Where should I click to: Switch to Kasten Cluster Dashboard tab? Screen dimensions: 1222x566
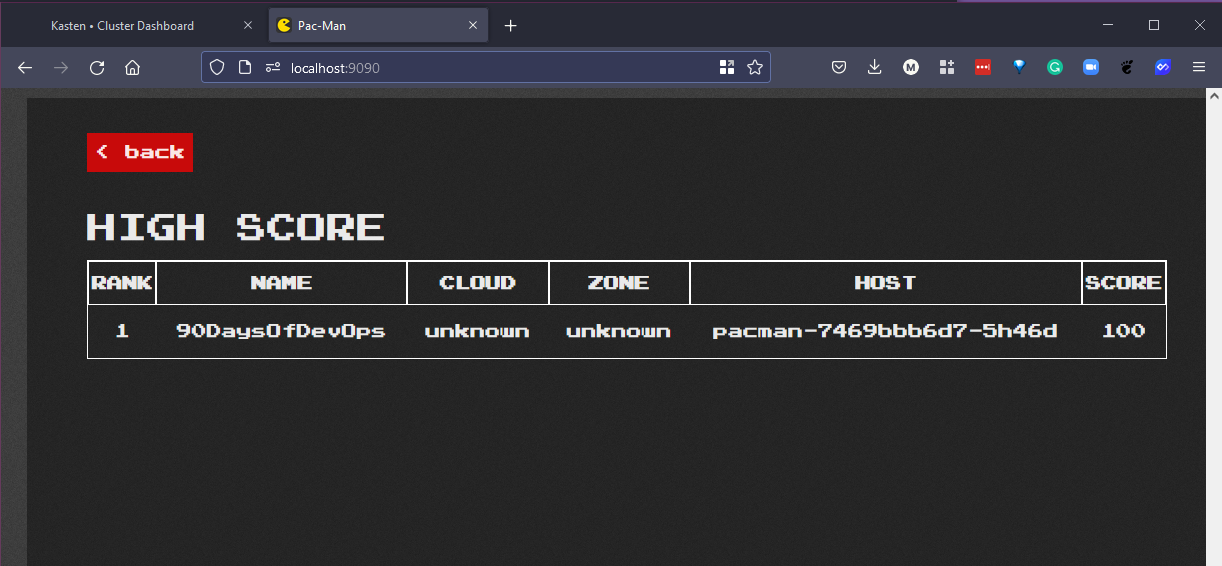122,25
